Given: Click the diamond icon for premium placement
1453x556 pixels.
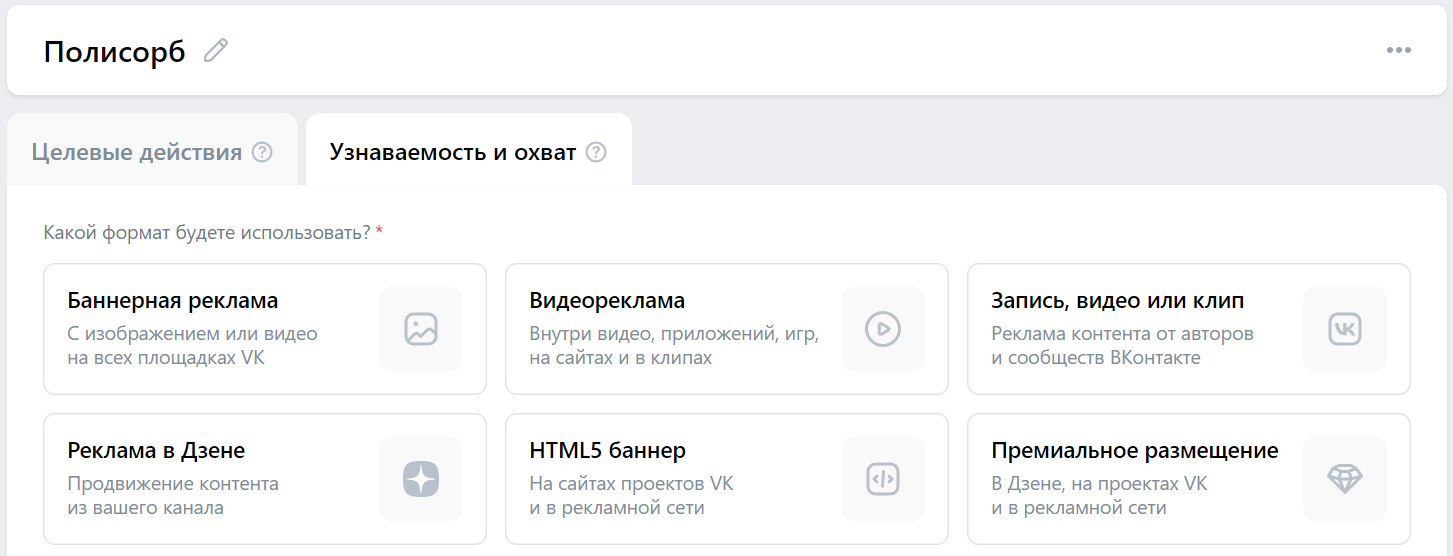Looking at the screenshot, I should [x=1345, y=479].
